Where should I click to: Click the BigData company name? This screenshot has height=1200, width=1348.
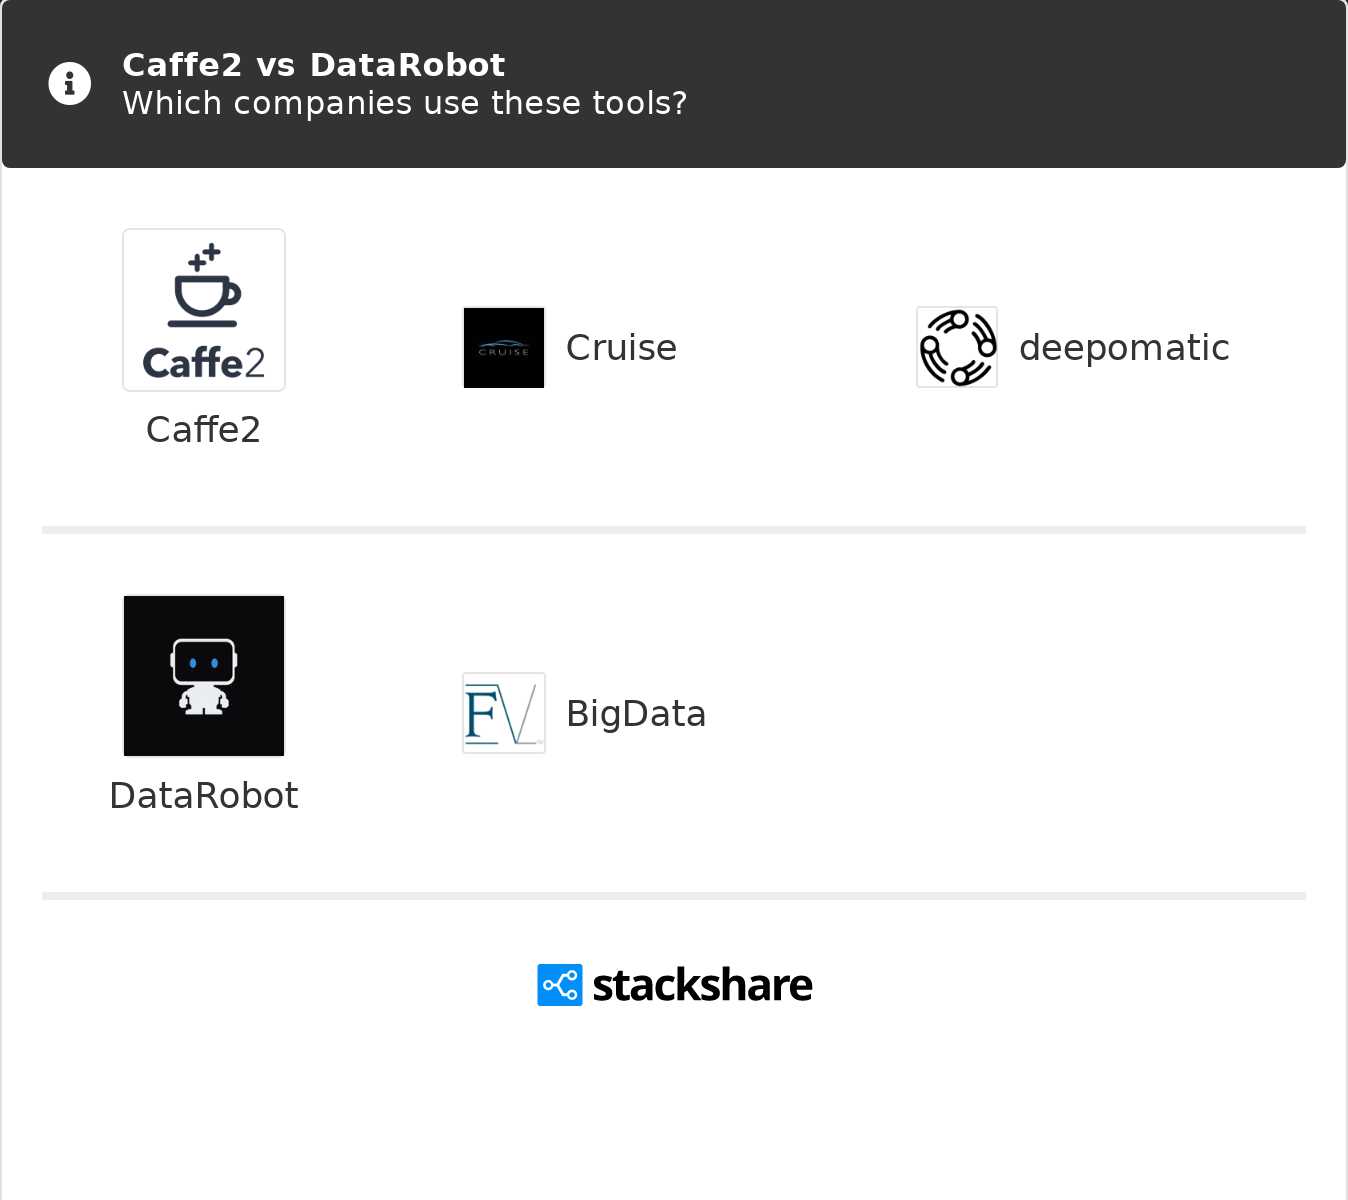(636, 714)
